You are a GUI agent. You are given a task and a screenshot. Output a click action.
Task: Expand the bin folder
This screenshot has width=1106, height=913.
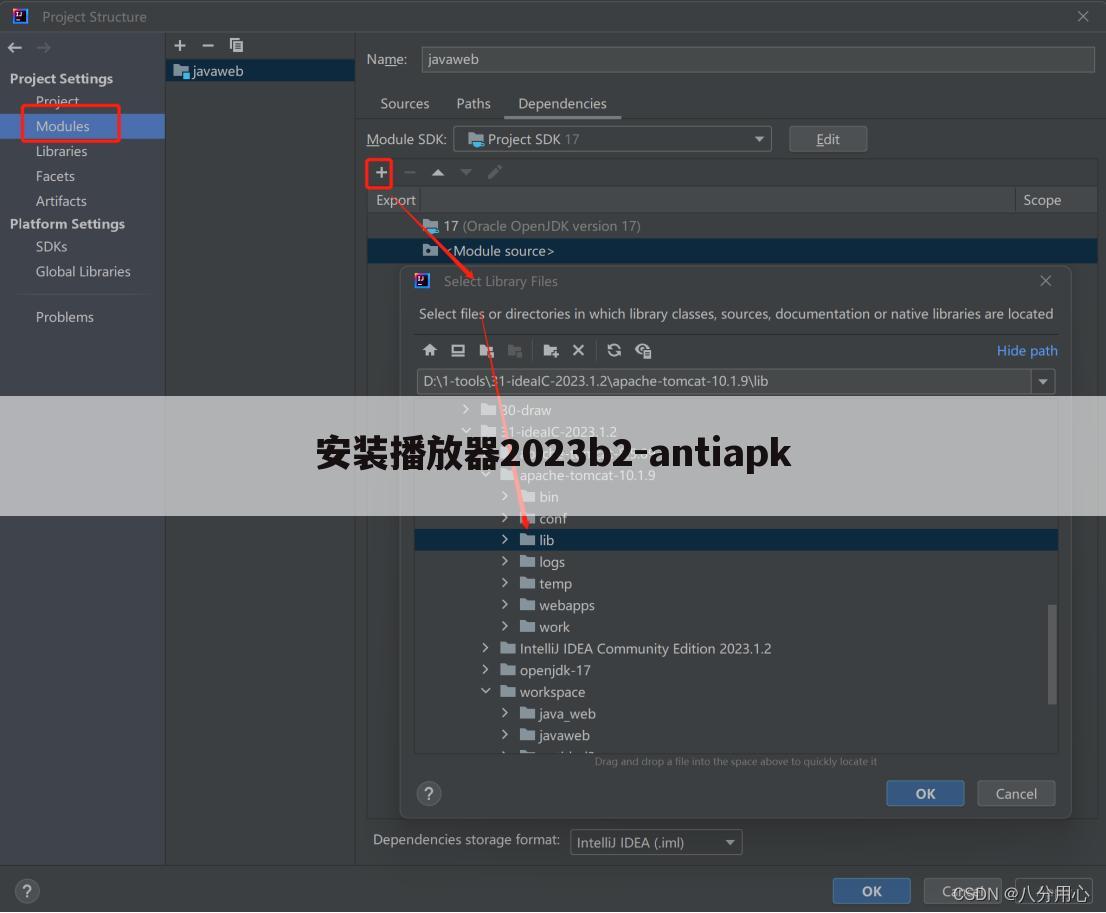[504, 496]
